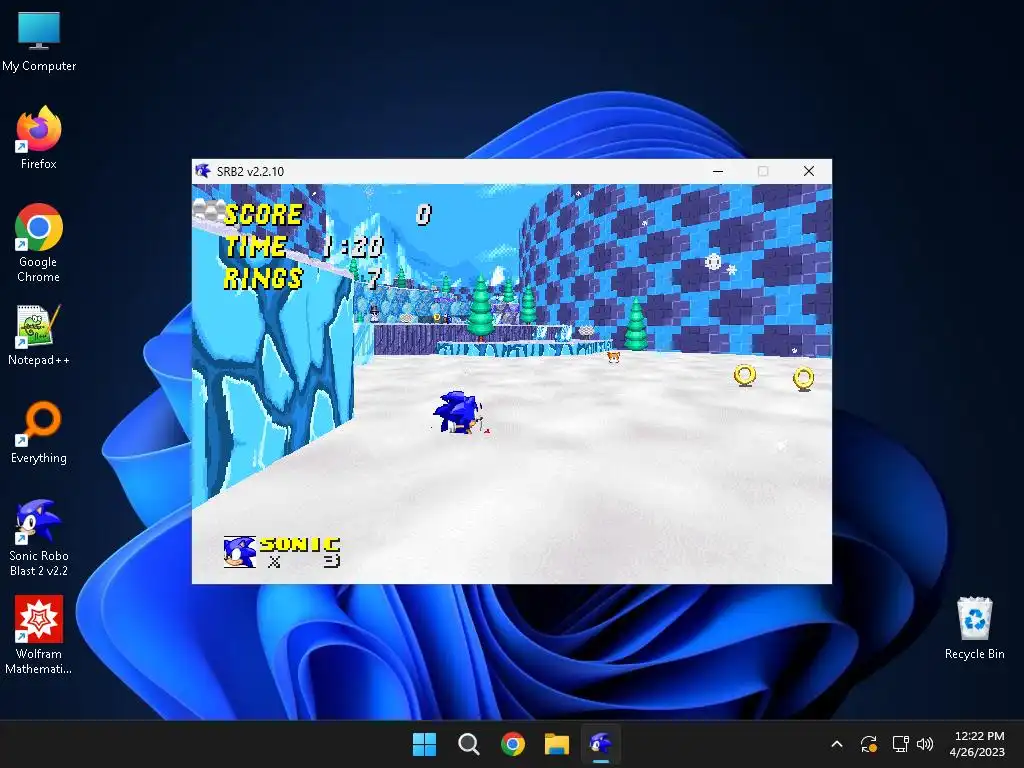Image resolution: width=1024 pixels, height=768 pixels.
Task: Select the Recycle Bin desktop icon
Action: [x=974, y=628]
